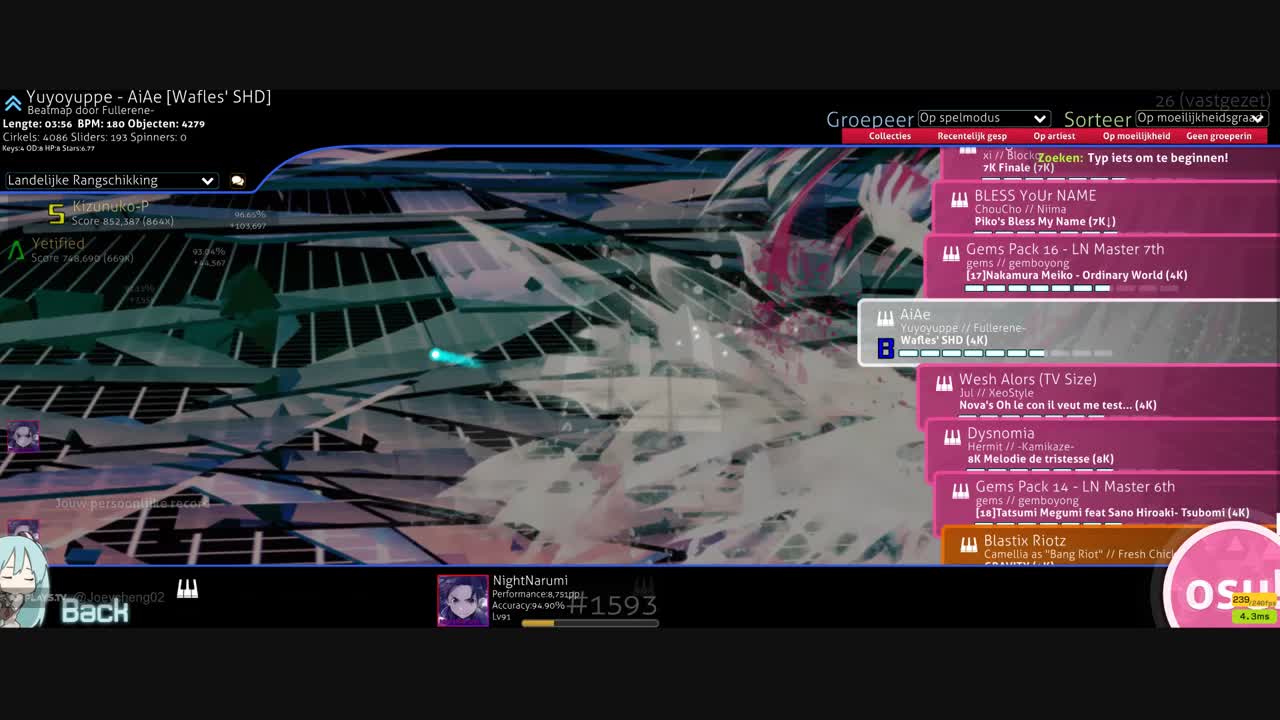Click piano icon on BLESS YoUr NAME
This screenshot has width=1280, height=720.
959,199
